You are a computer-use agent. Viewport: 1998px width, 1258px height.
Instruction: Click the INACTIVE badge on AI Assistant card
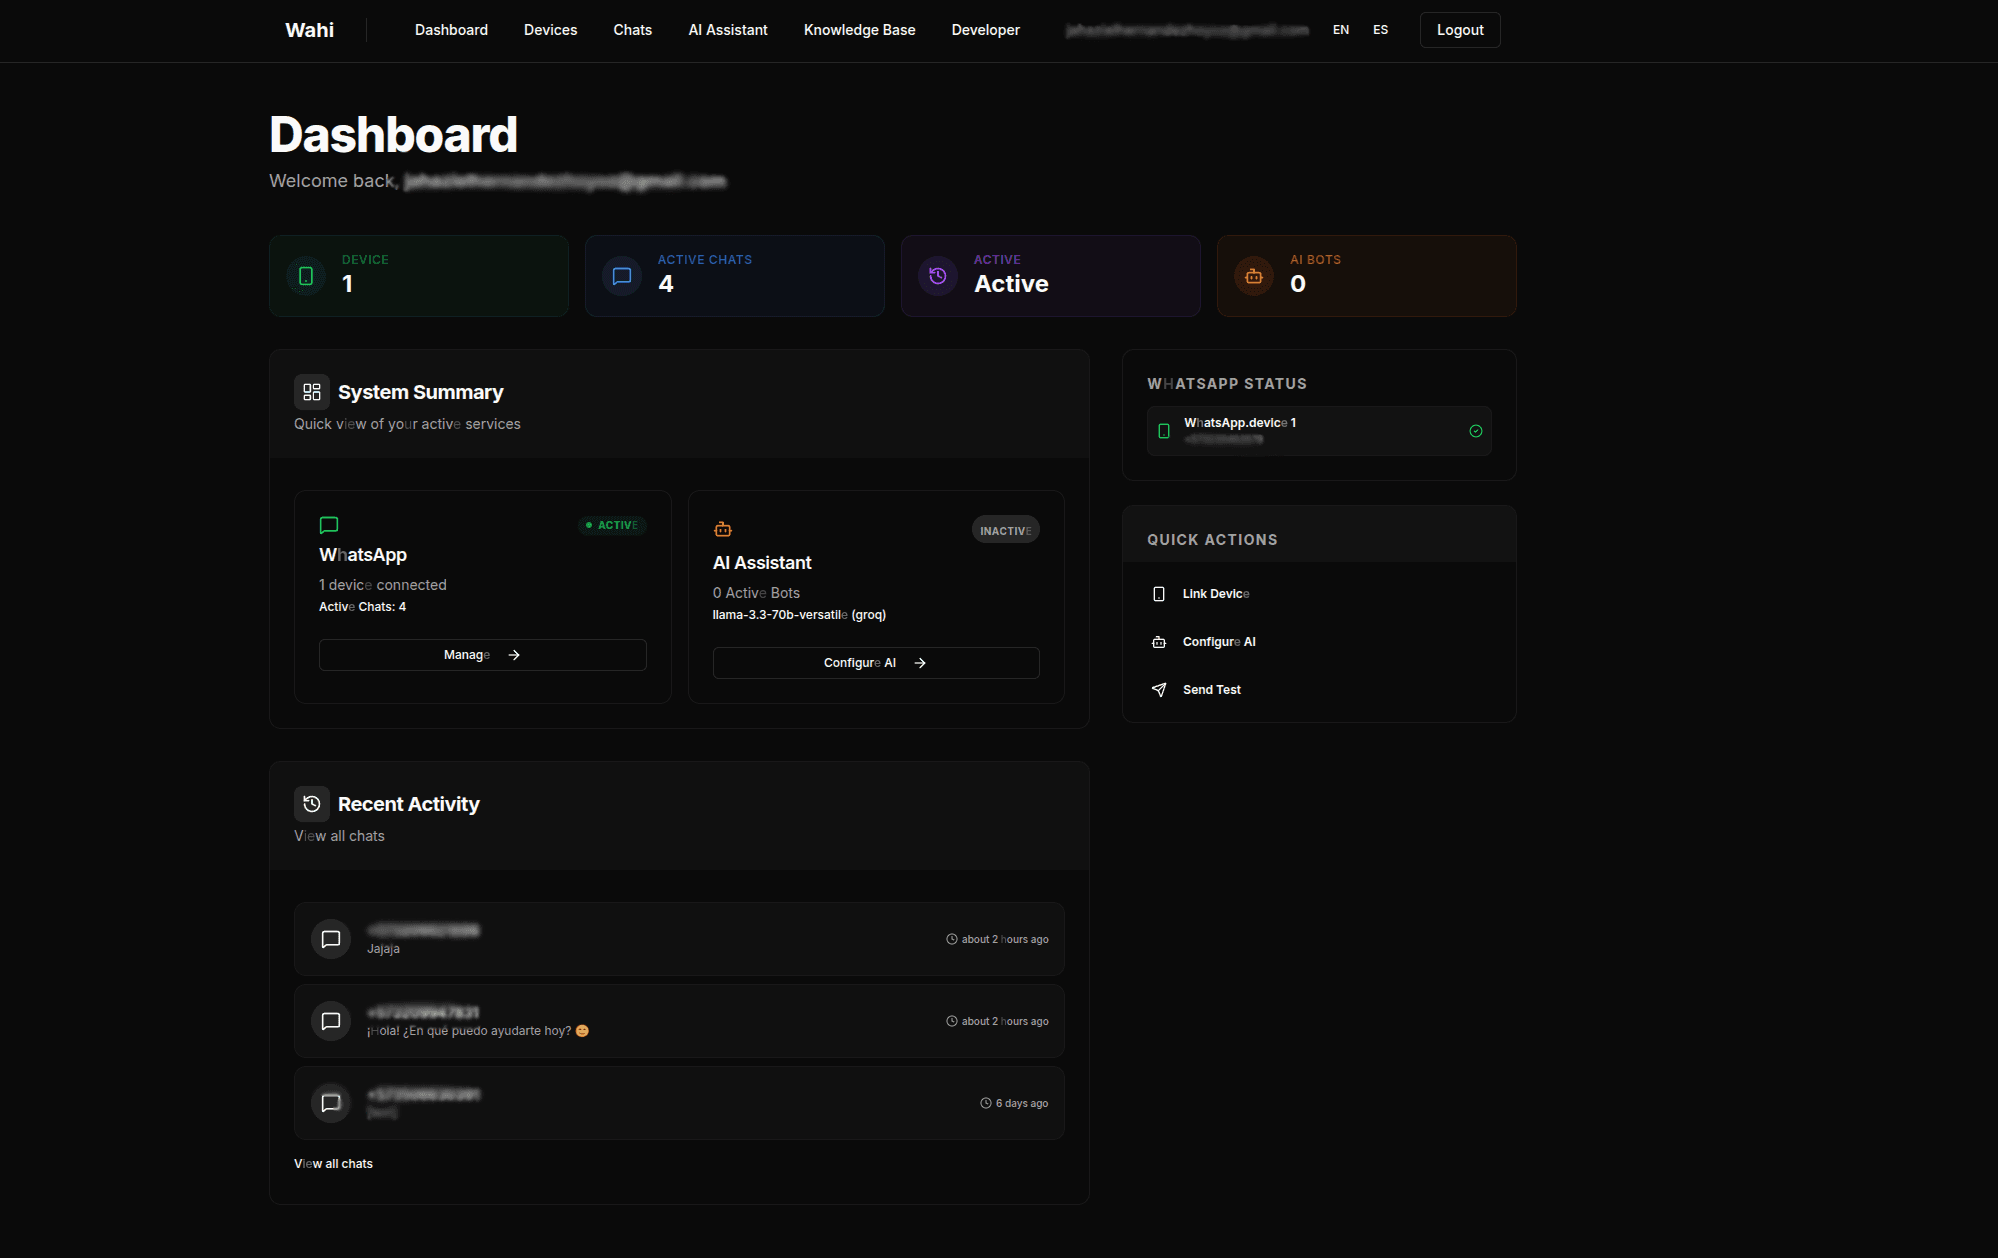1005,529
